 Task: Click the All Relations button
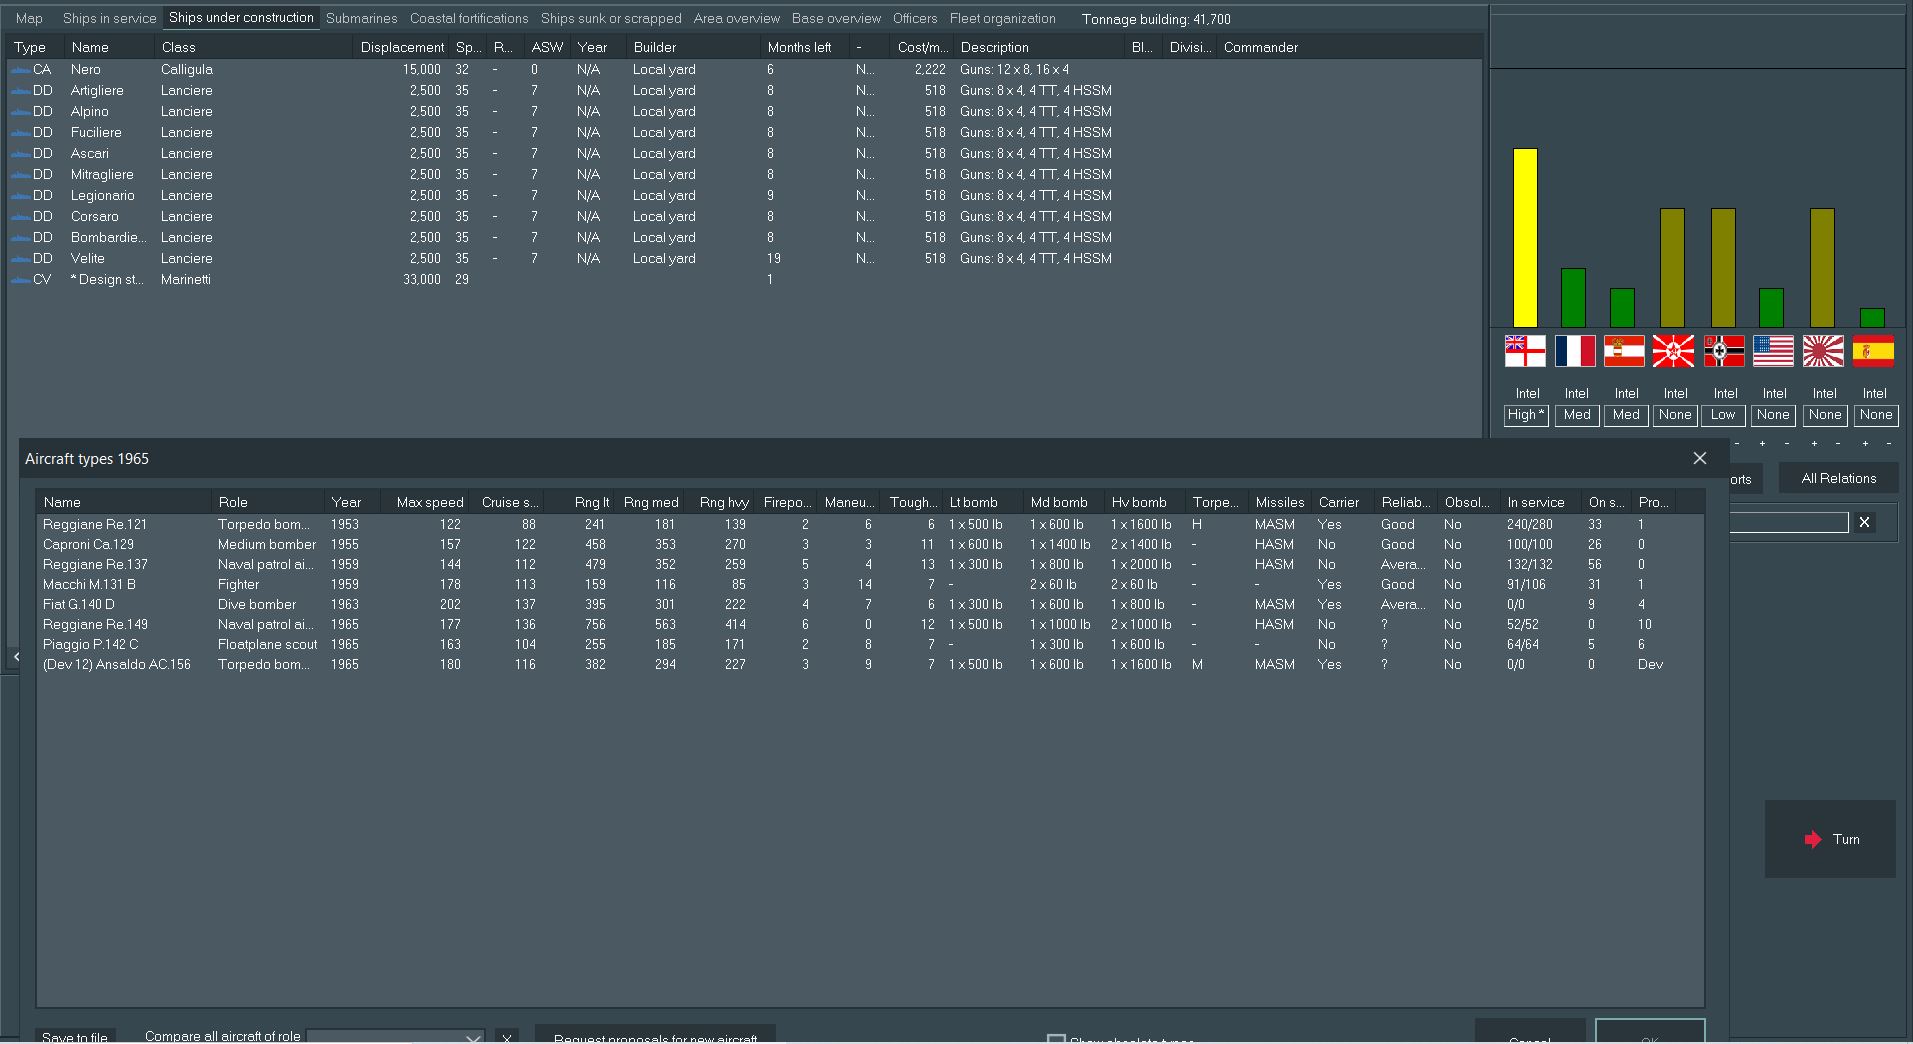point(1838,478)
